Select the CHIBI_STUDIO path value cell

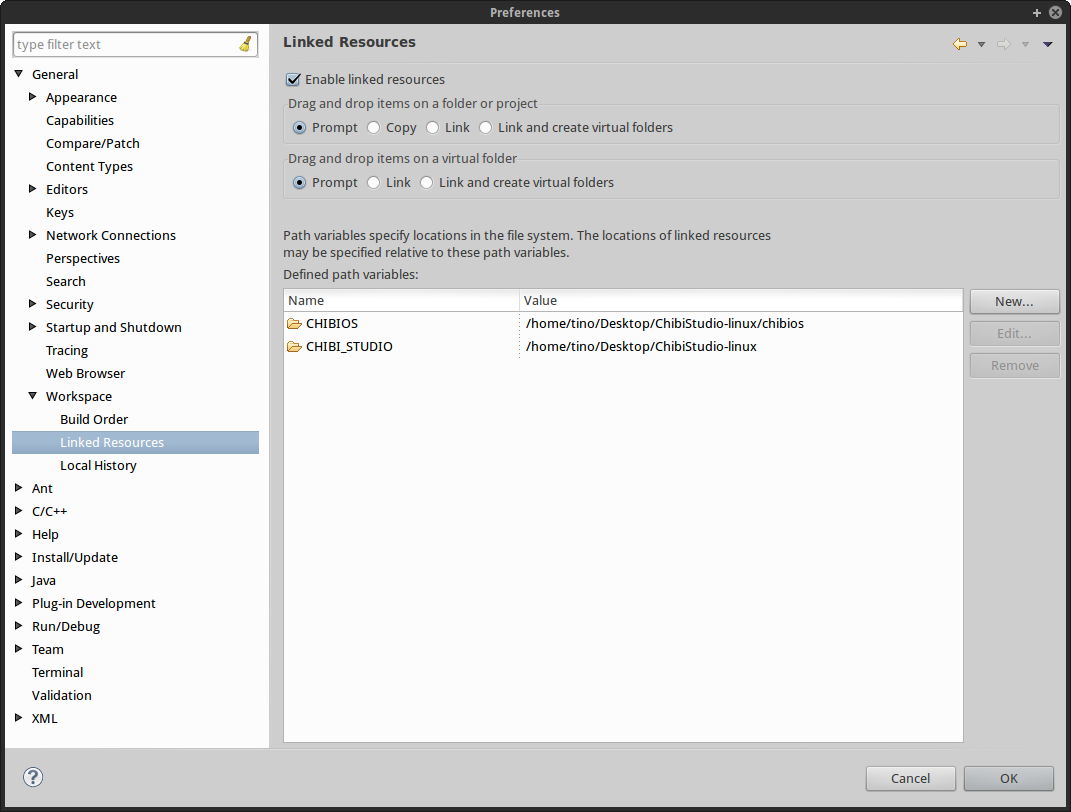pos(641,346)
